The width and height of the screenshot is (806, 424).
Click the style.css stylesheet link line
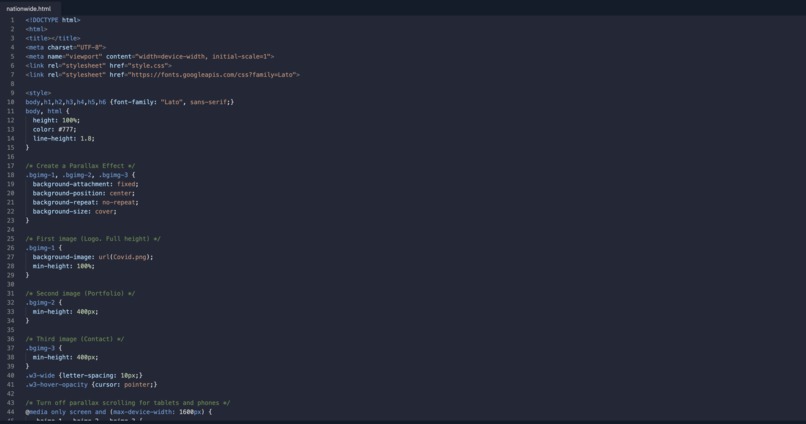99,66
